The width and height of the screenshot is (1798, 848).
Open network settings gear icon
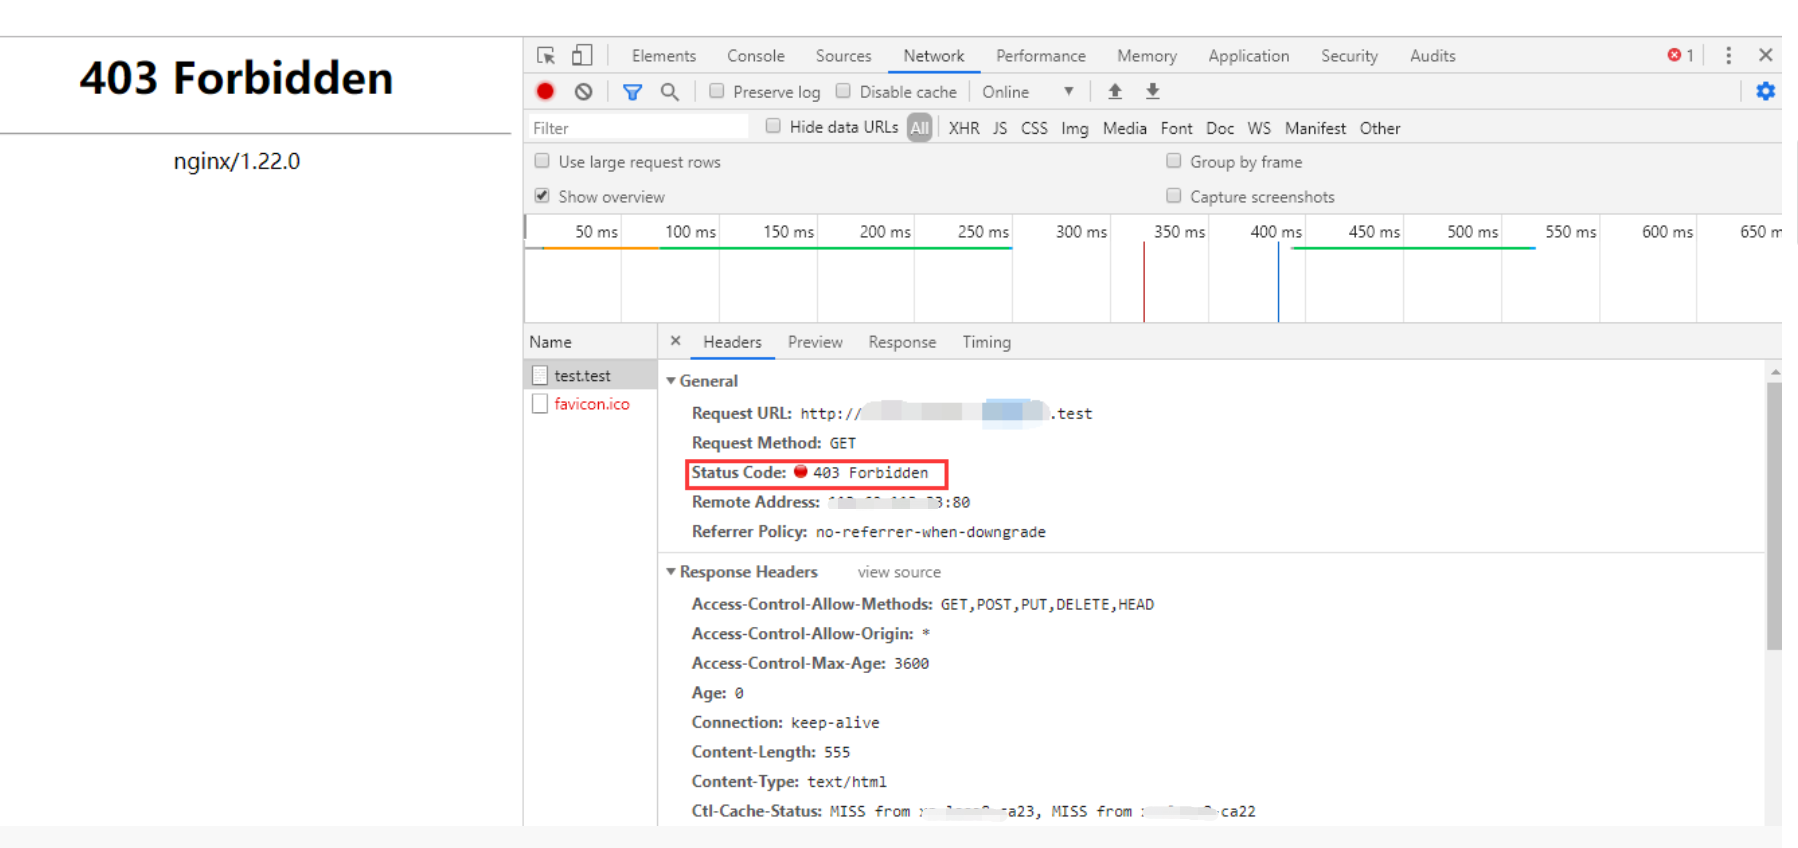1765,92
